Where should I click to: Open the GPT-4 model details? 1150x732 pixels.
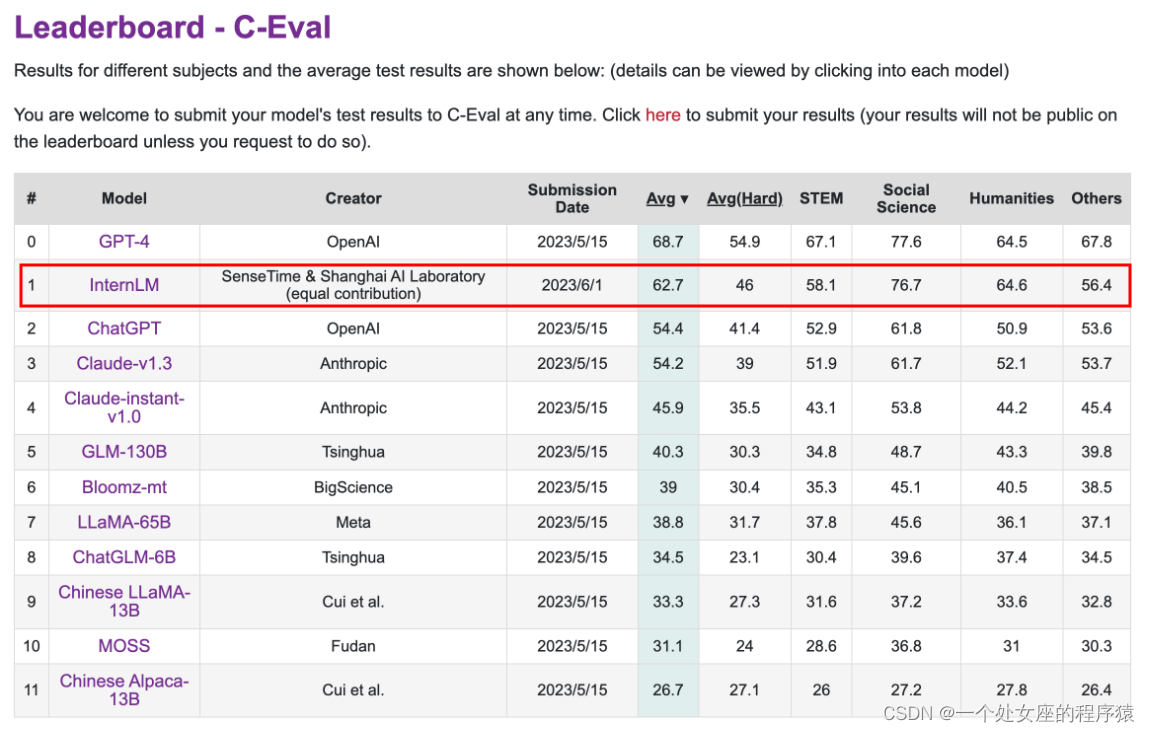(124, 241)
